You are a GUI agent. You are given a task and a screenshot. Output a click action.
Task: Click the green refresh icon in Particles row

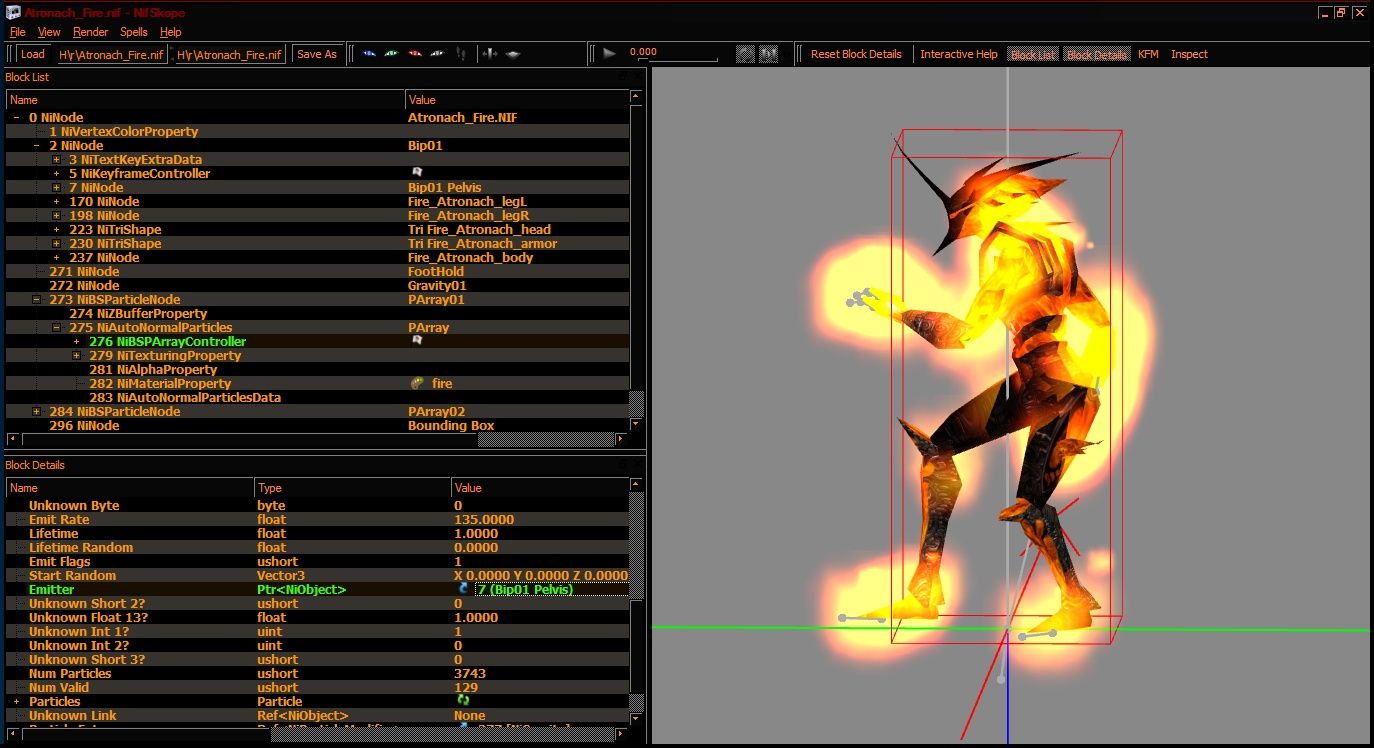[463, 701]
